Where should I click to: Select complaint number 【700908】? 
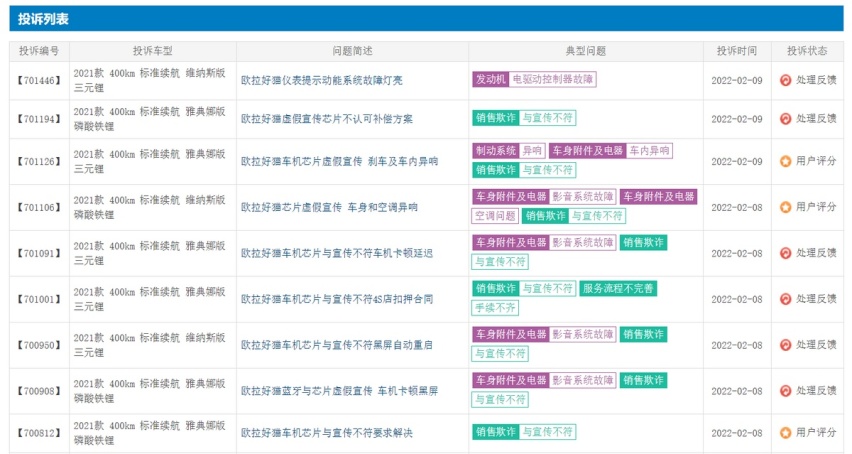[x=39, y=390]
